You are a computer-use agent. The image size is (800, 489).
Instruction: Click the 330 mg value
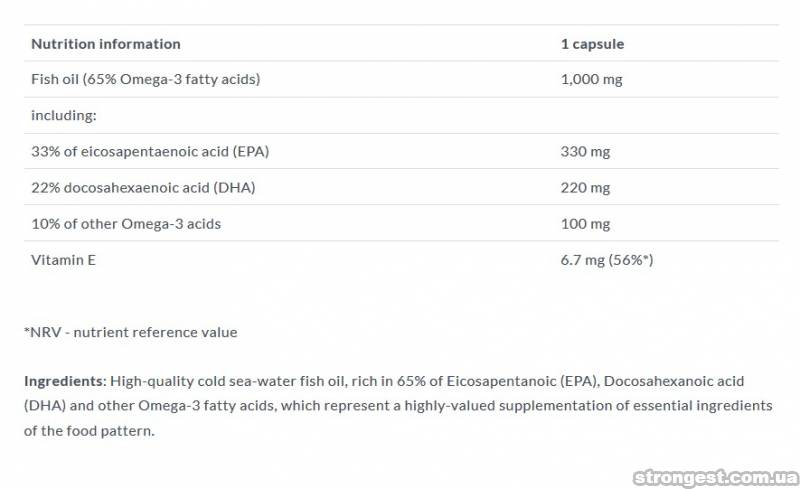585,152
